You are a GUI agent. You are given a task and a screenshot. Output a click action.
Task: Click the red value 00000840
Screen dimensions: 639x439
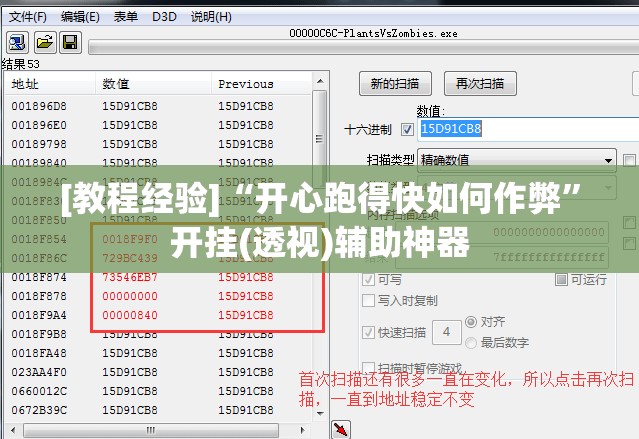pyautogui.click(x=130, y=315)
